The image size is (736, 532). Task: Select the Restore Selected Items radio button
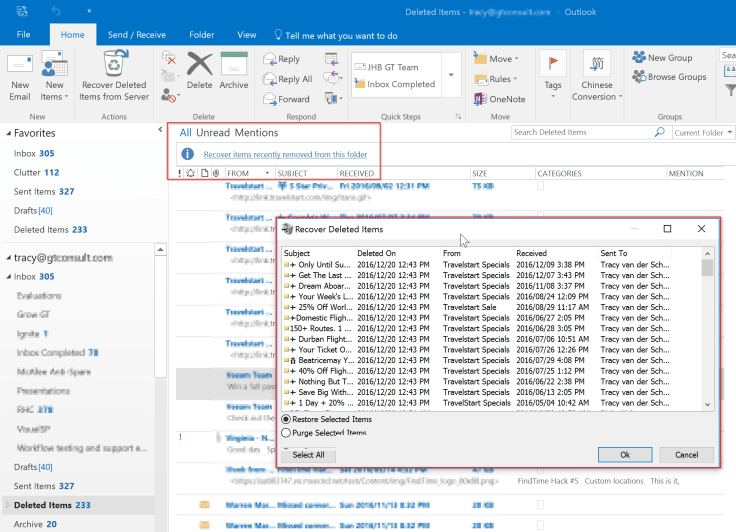tap(287, 419)
